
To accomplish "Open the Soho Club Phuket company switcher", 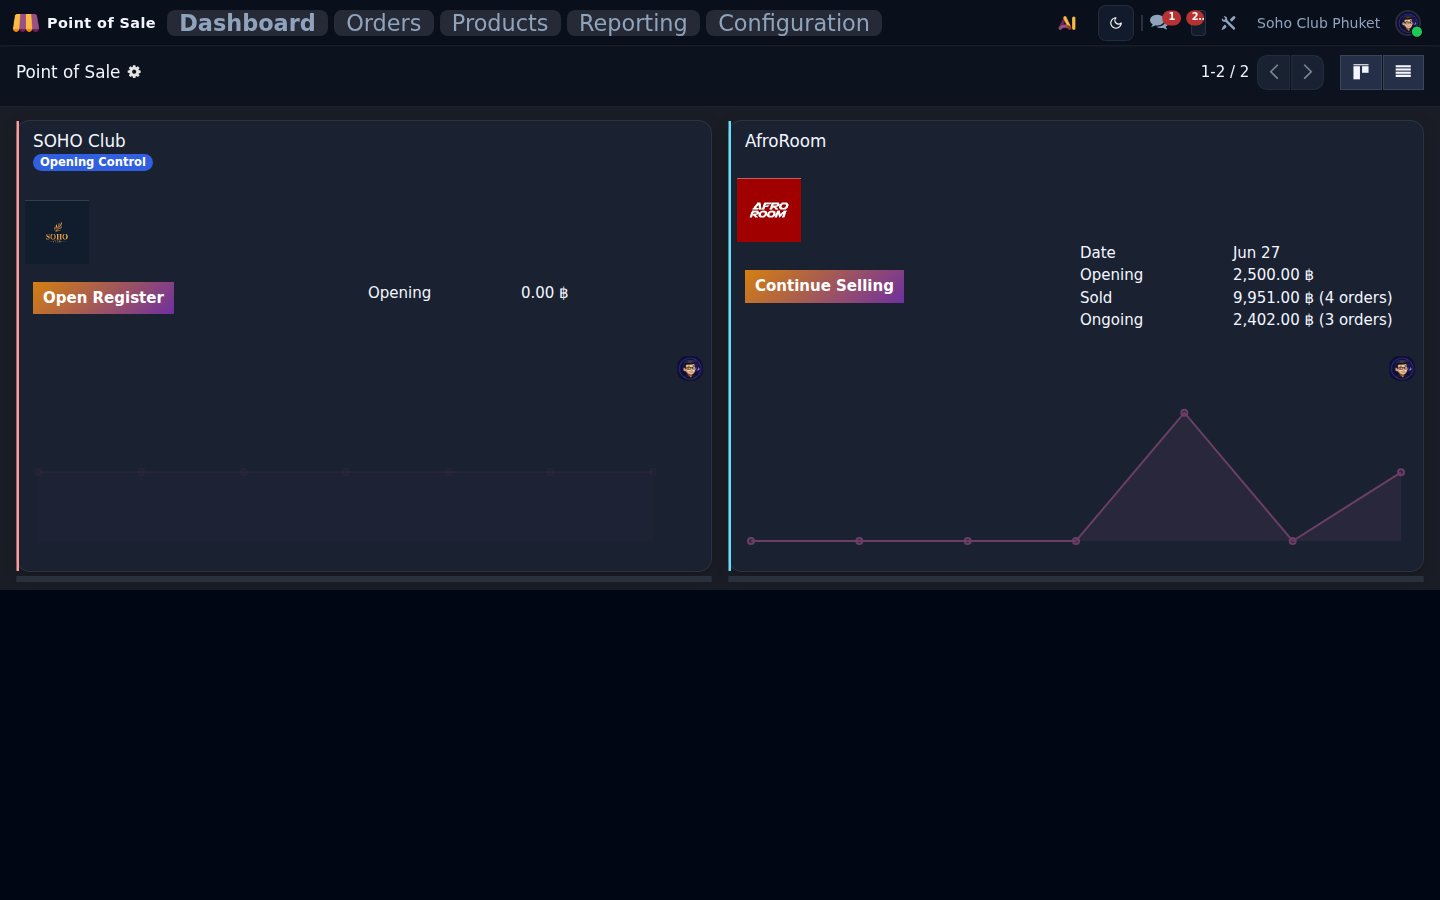I will tap(1318, 22).
